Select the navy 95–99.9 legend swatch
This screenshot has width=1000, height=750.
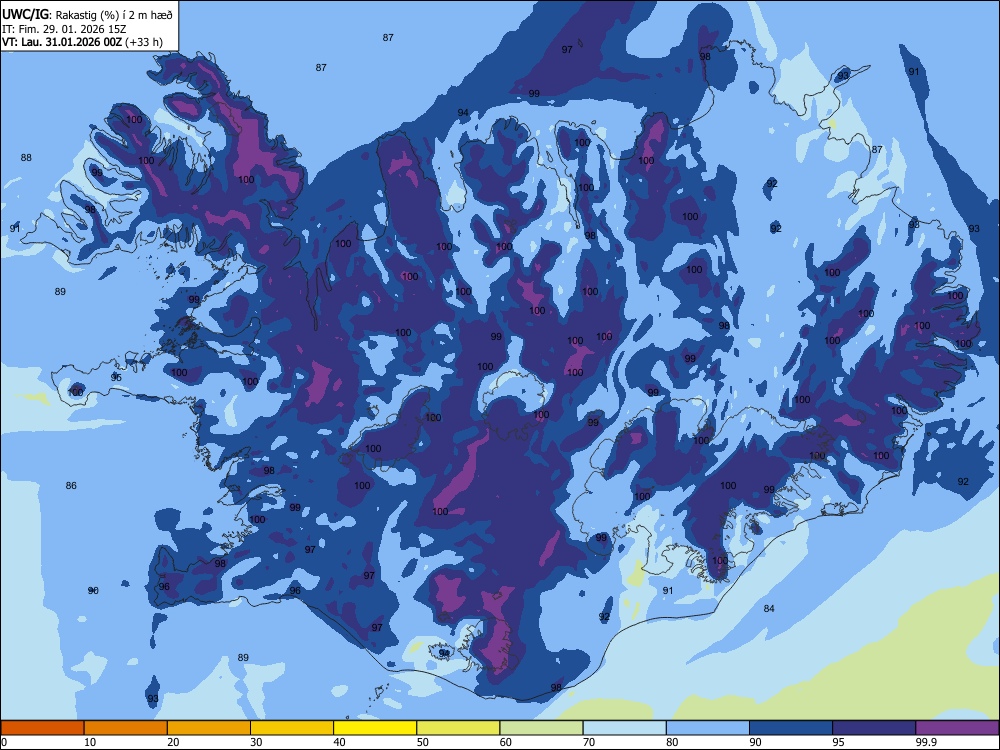[x=874, y=728]
